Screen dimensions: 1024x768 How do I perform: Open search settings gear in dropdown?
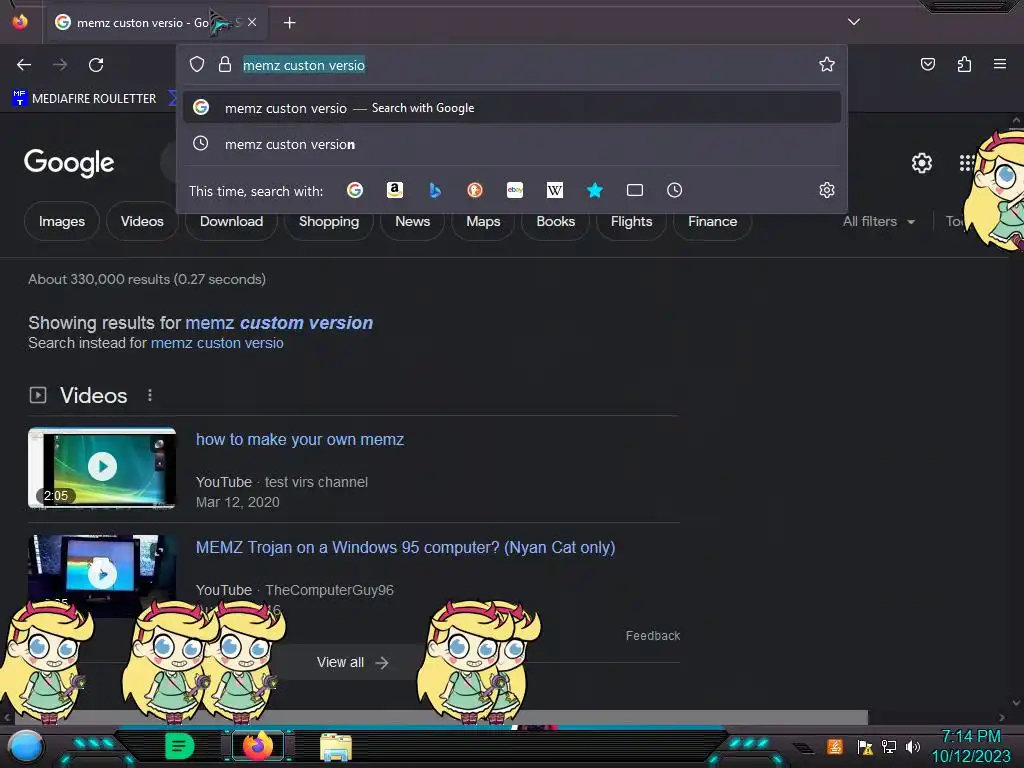[827, 190]
